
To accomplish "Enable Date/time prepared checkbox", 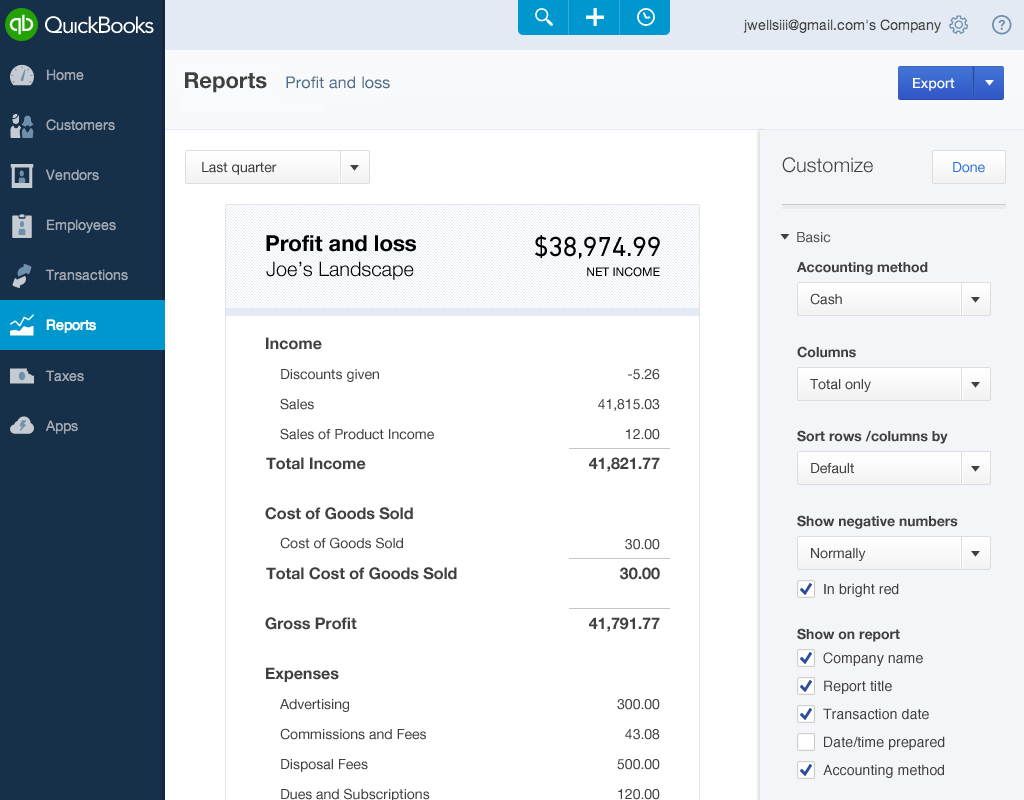I will (x=806, y=742).
